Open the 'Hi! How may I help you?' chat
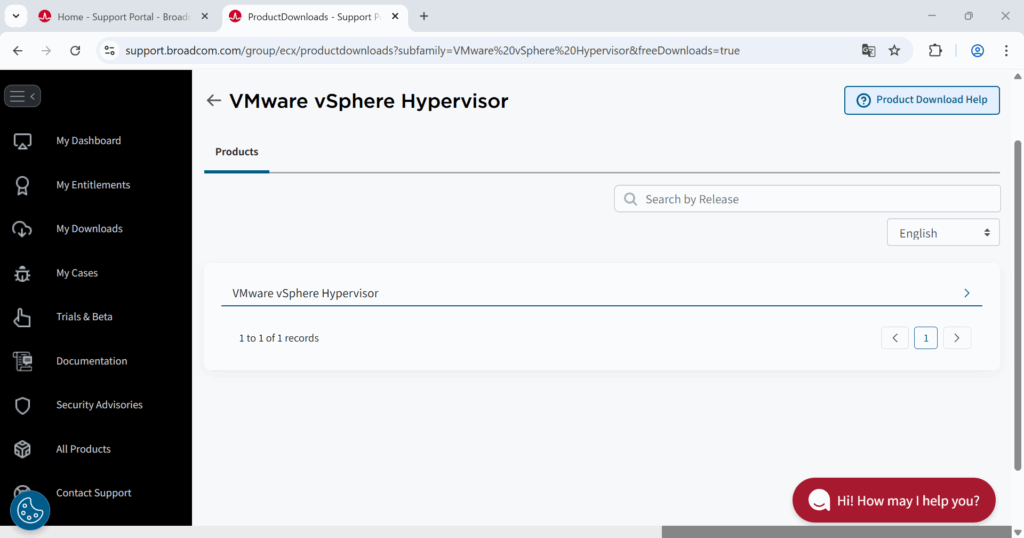Image resolution: width=1024 pixels, height=538 pixels. (x=893, y=500)
